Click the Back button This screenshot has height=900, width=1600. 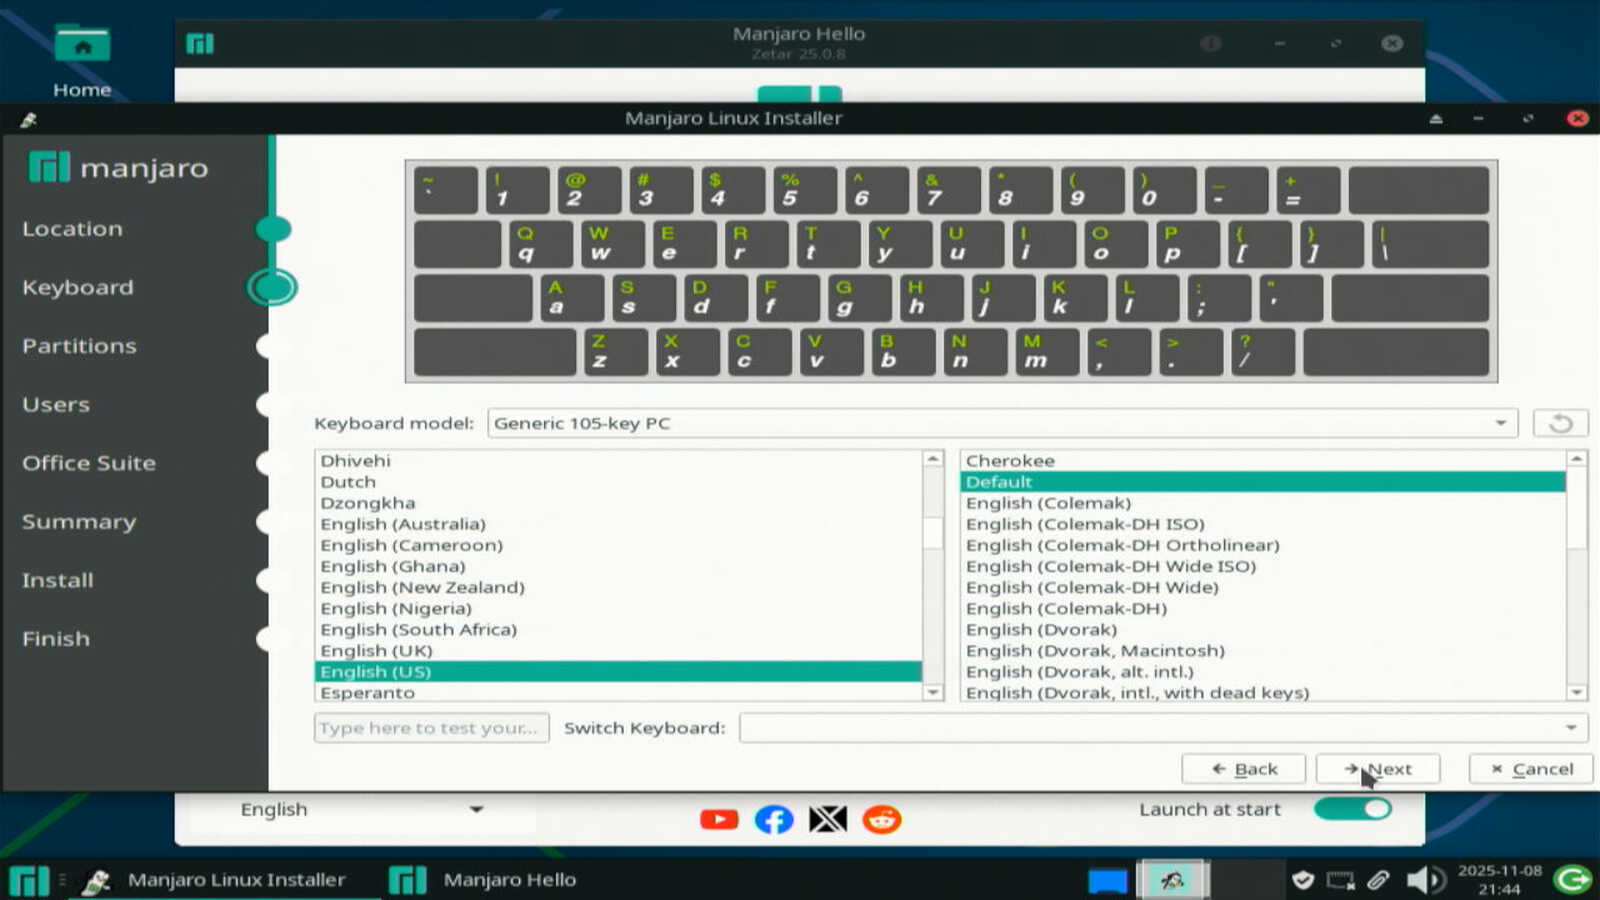pos(1244,769)
